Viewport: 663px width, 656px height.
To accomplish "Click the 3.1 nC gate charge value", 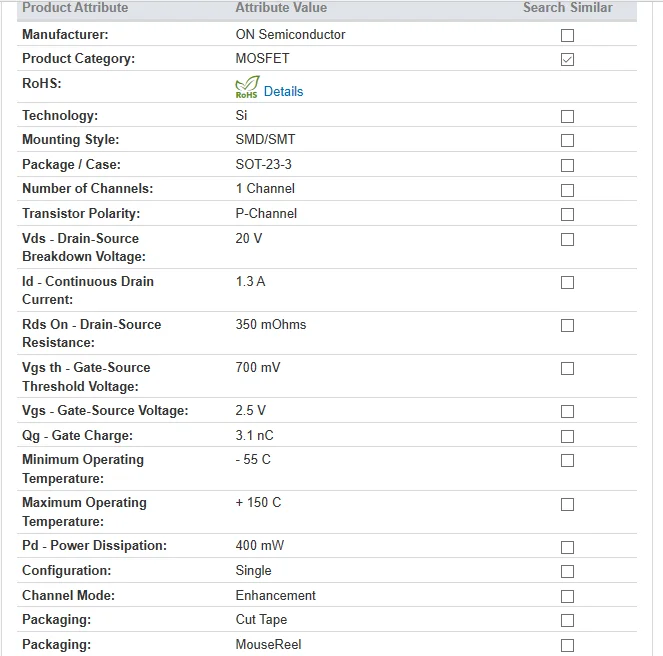I will click(x=255, y=435).
